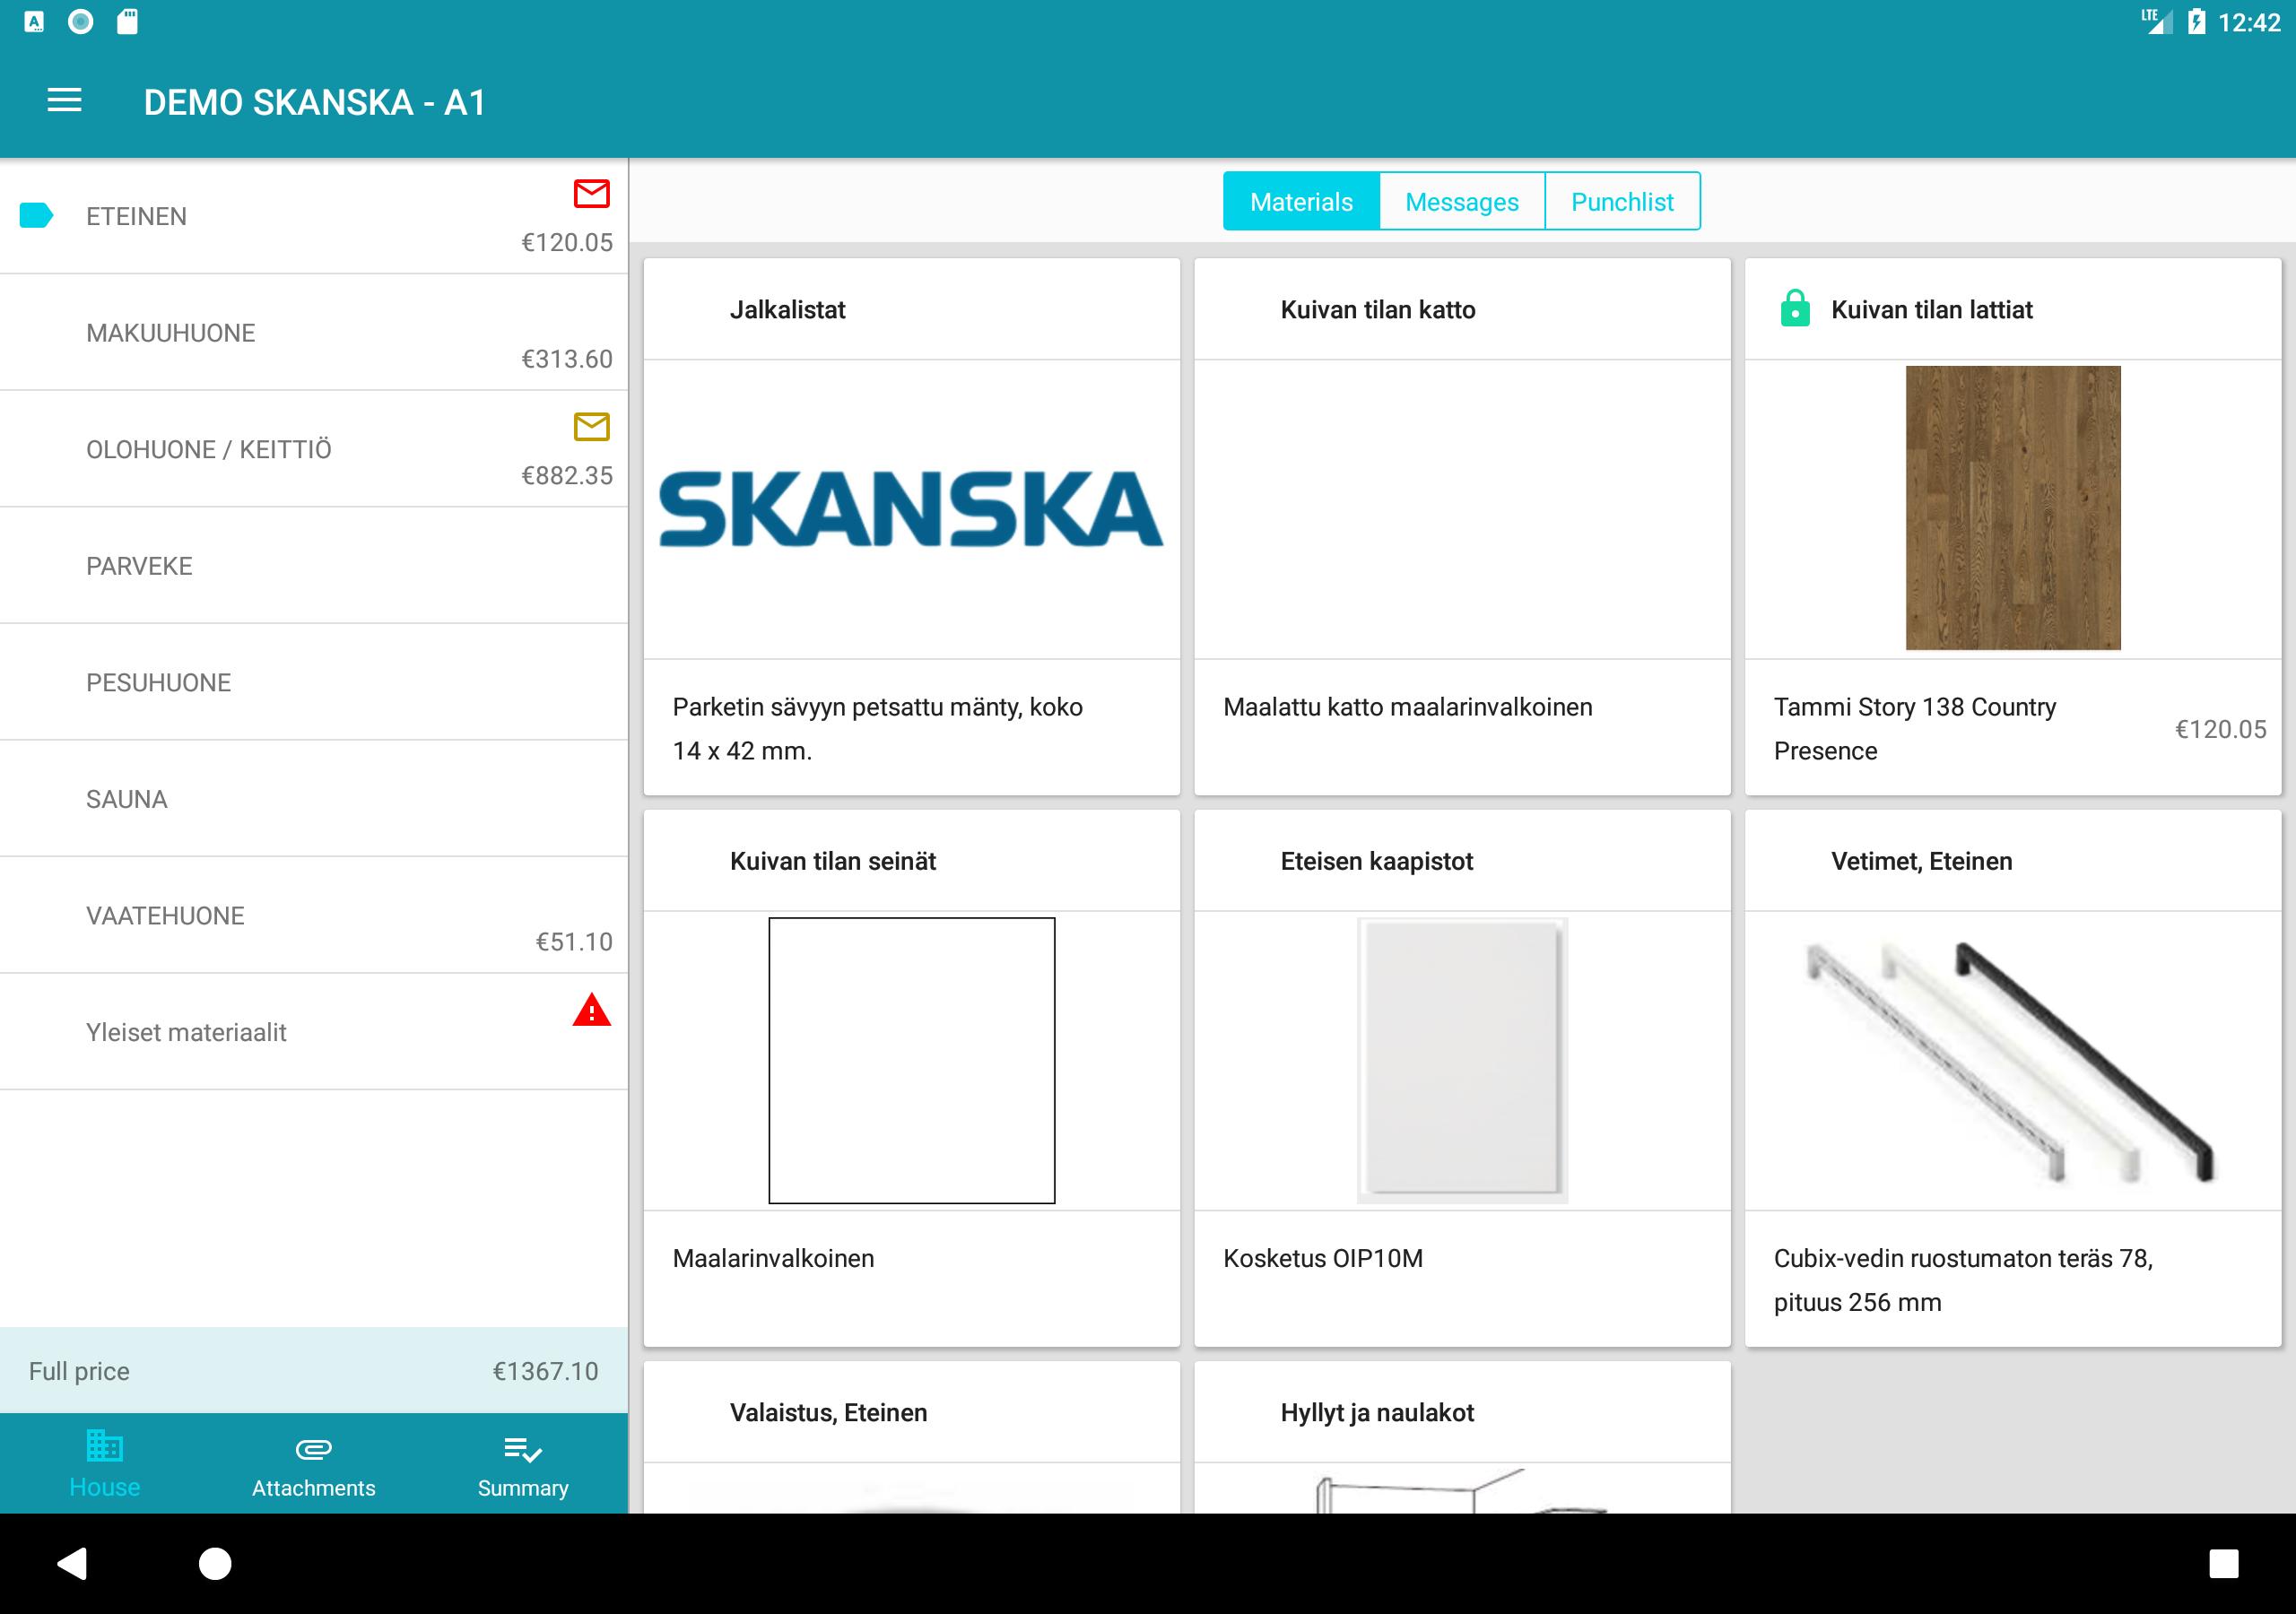The image size is (2296, 1614).
Task: Tap the Attachments paperclip icon
Action: (x=313, y=1448)
